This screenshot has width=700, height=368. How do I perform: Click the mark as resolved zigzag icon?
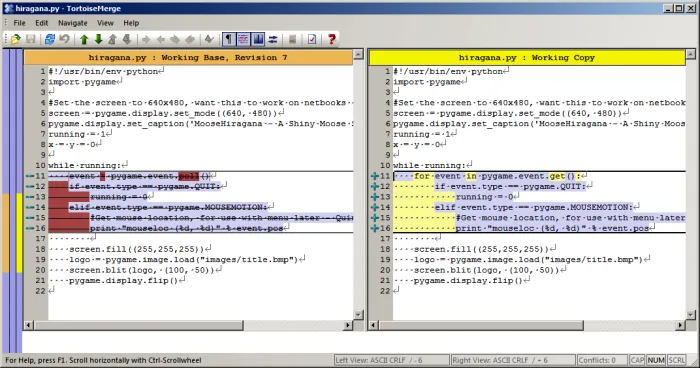tap(209, 39)
